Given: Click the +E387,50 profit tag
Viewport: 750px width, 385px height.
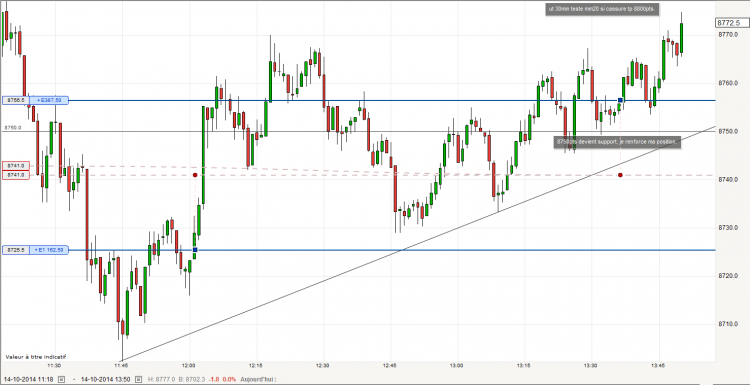Looking at the screenshot, I should click(49, 100).
